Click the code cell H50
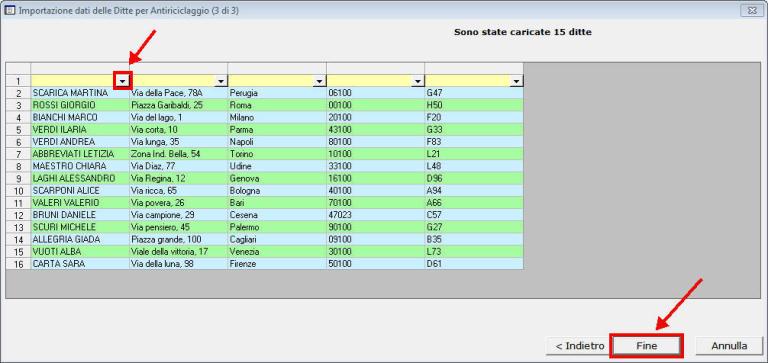This screenshot has width=768, height=363. (x=474, y=105)
